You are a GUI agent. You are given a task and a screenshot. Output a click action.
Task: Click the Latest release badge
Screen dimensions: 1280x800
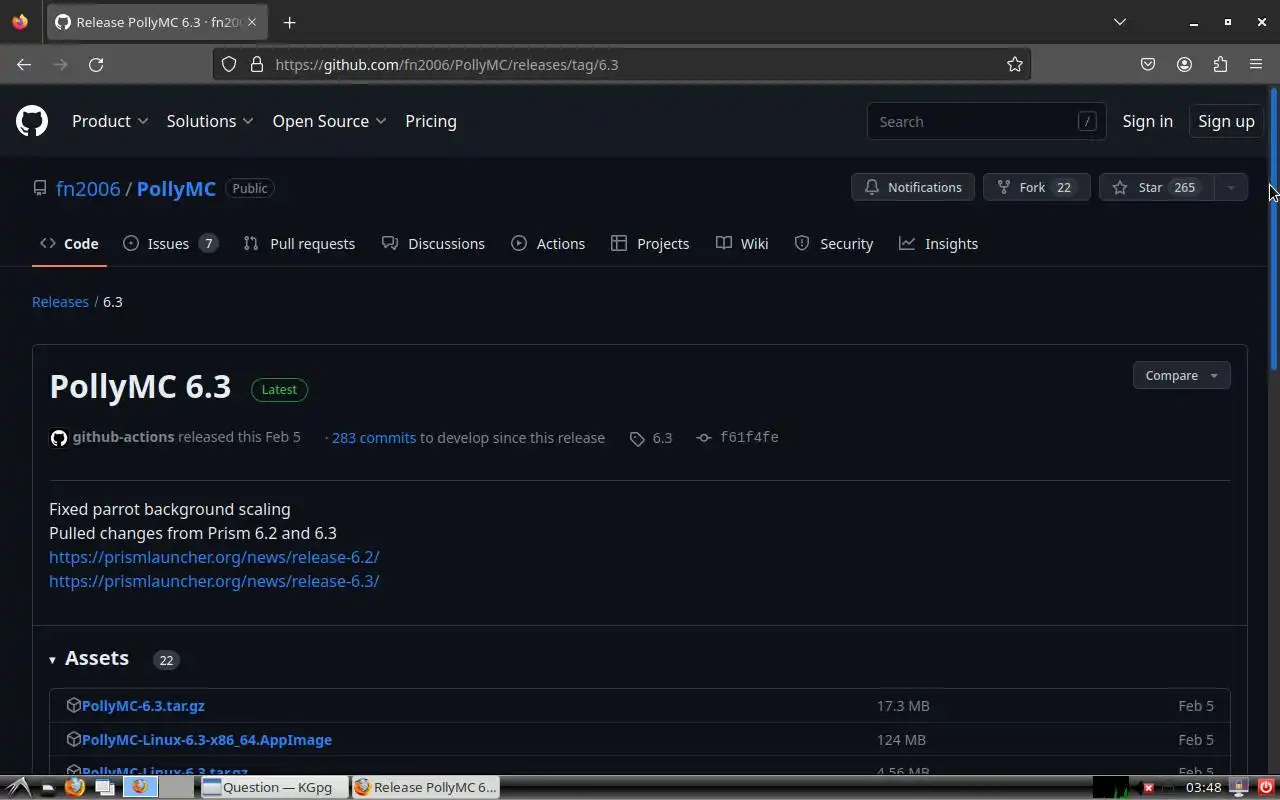tap(279, 389)
